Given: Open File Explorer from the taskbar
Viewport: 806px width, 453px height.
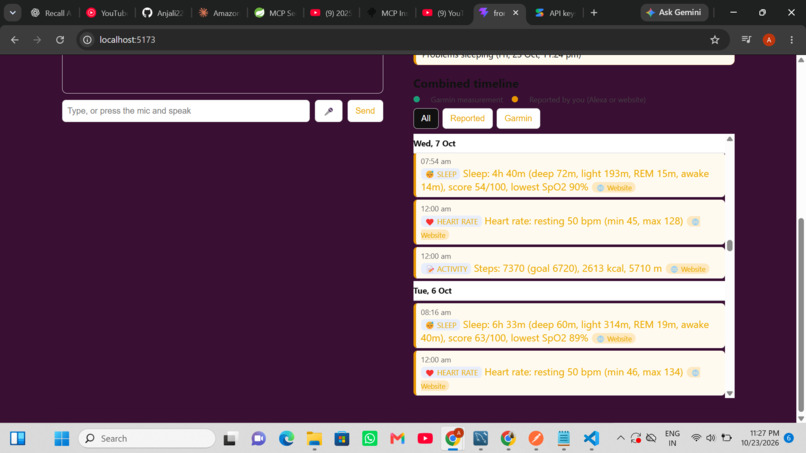Looking at the screenshot, I should coord(314,439).
